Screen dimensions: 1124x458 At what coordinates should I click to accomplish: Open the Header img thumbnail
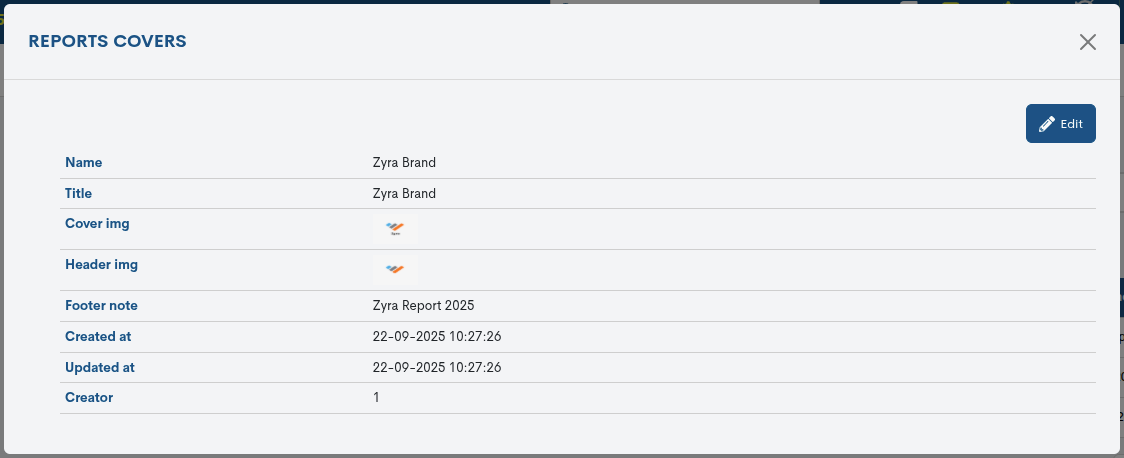click(395, 269)
